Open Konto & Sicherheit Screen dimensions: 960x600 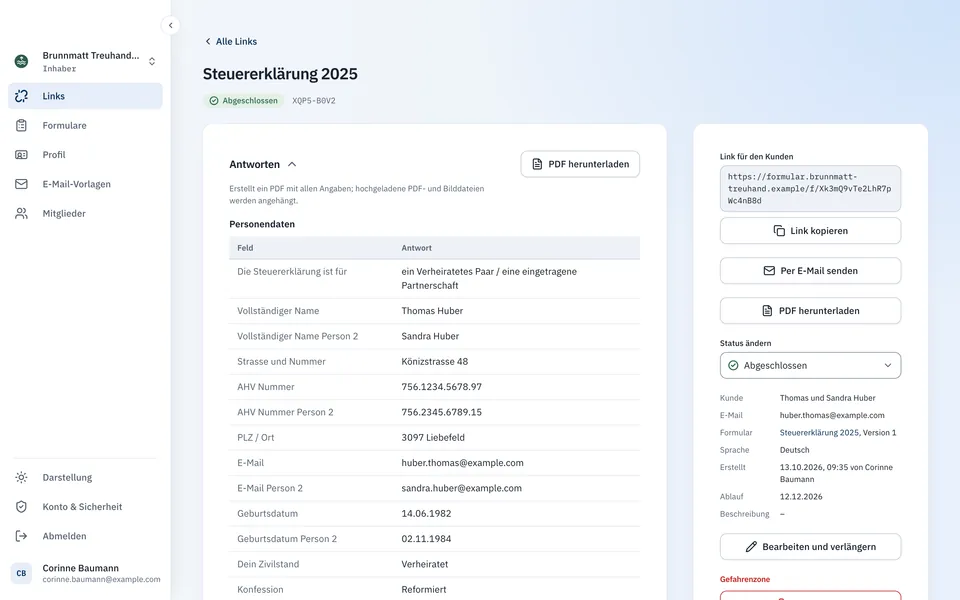(x=85, y=507)
